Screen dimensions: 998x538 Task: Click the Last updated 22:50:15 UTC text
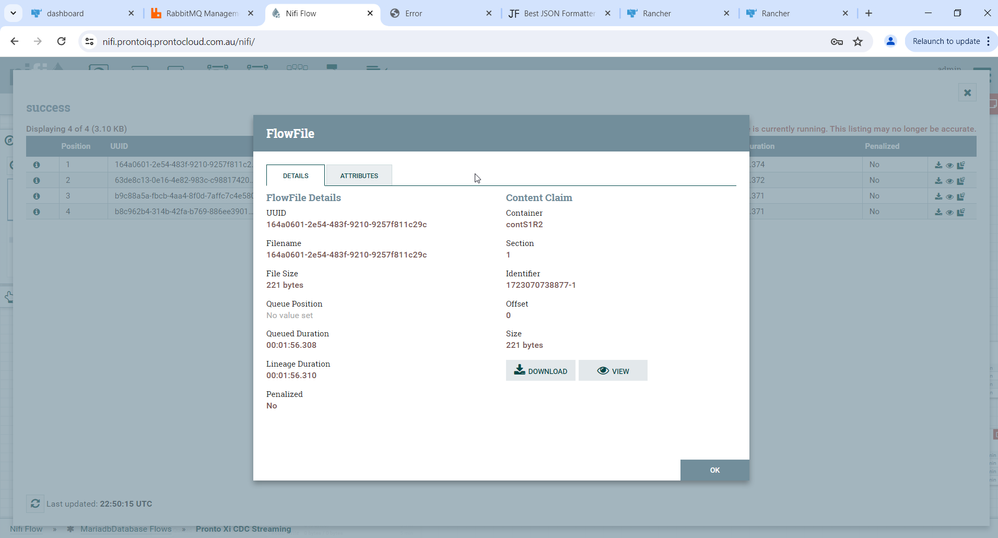[x=99, y=504]
